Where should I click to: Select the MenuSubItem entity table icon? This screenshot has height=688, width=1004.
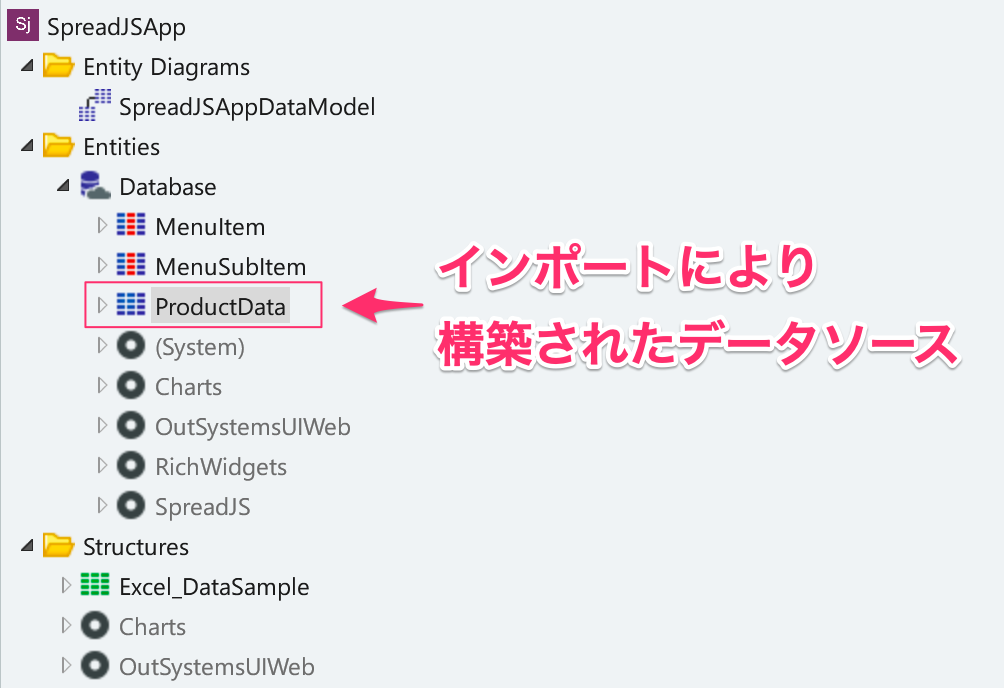pos(131,265)
